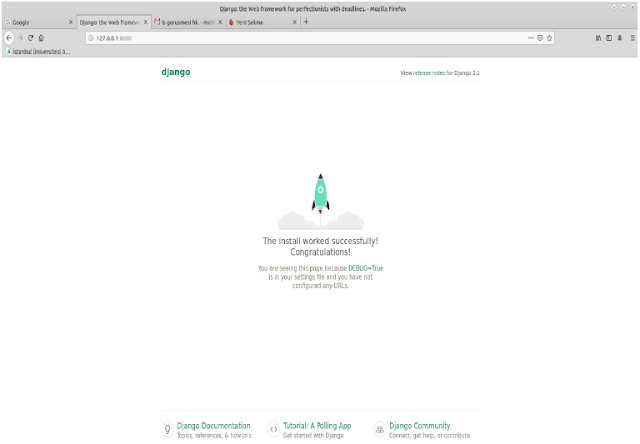Minimize the Firefox window

pyautogui.click(x=614, y=7)
